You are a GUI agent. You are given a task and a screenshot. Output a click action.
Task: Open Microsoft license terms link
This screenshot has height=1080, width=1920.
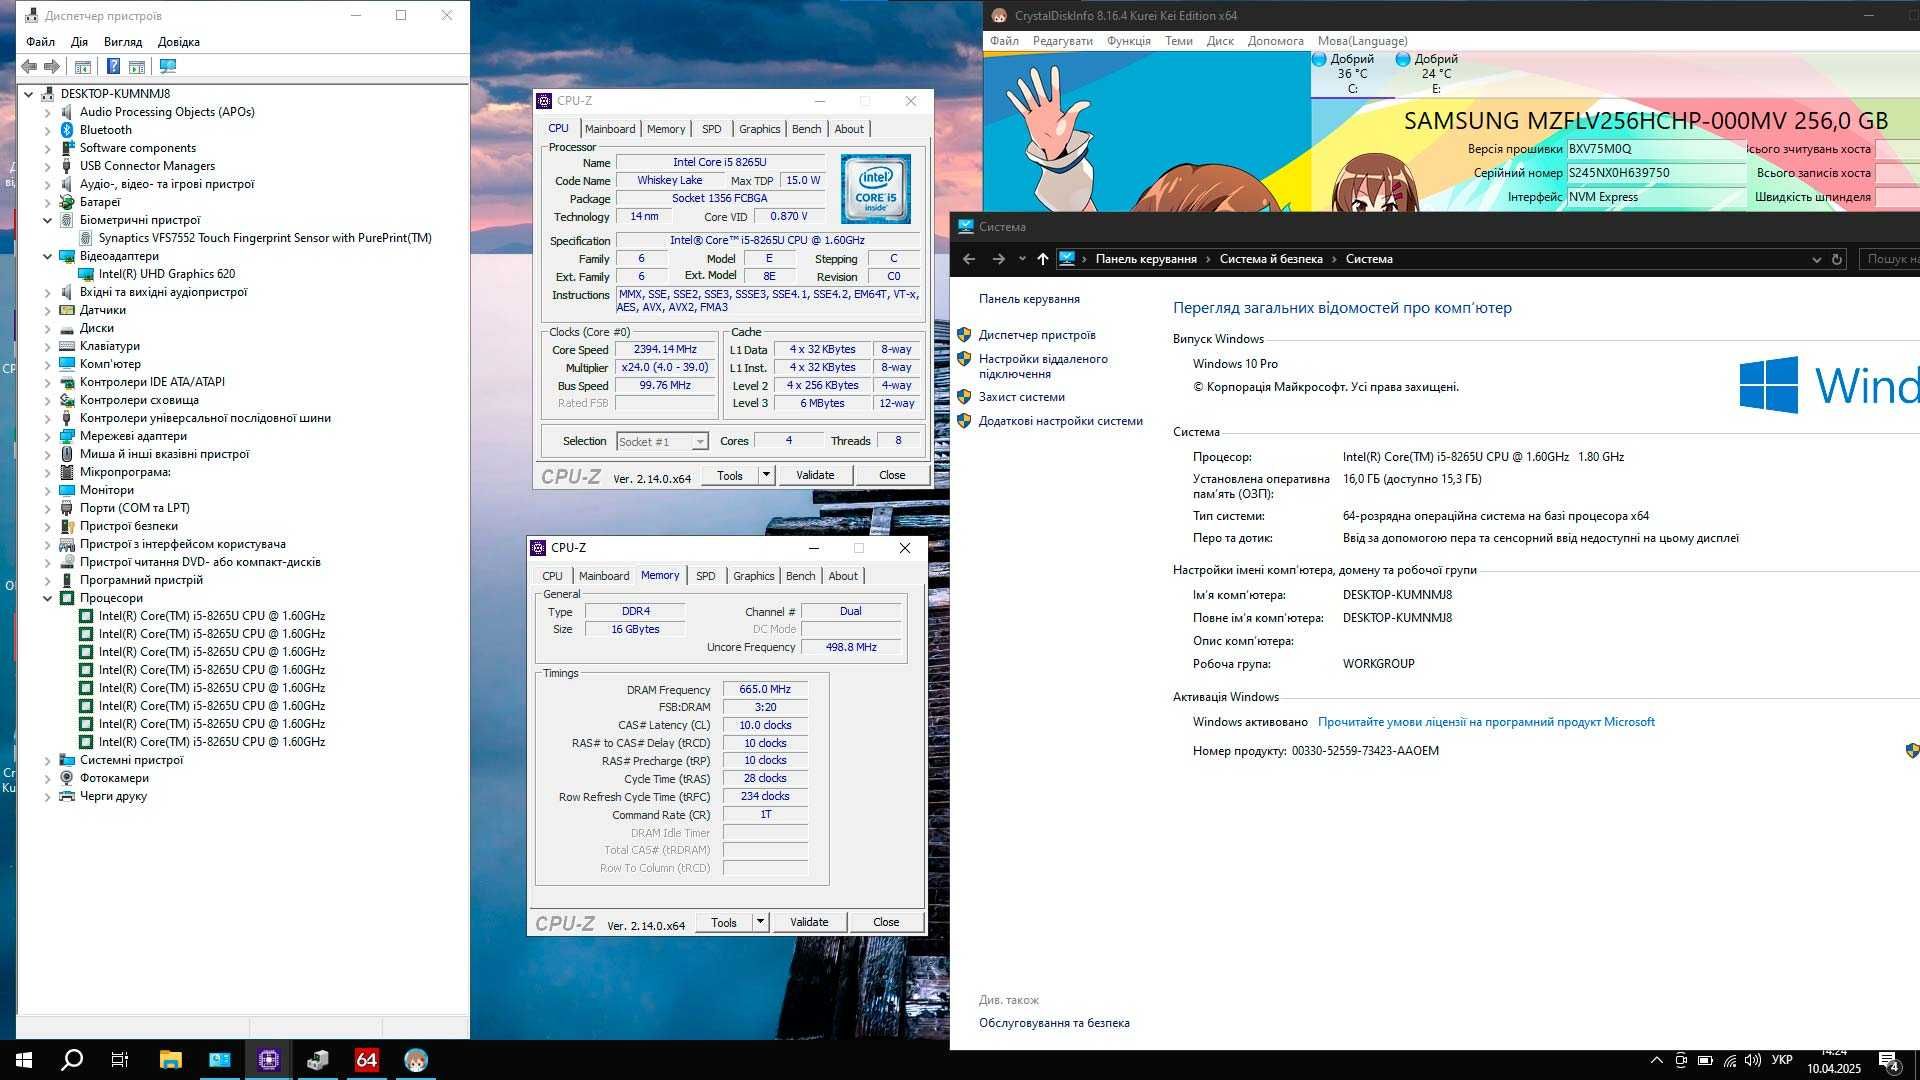1486,722
